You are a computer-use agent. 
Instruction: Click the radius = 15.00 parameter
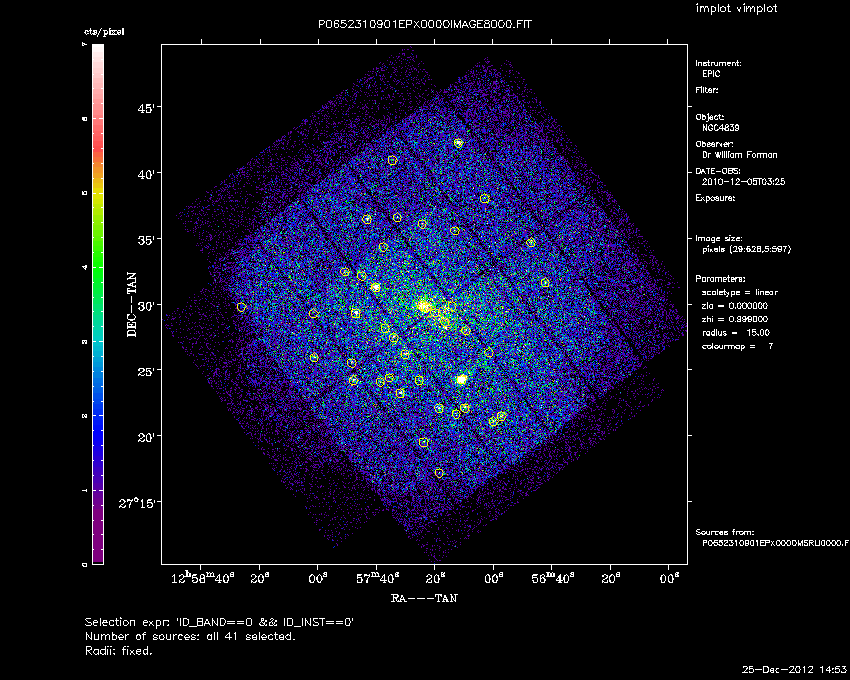click(736, 332)
